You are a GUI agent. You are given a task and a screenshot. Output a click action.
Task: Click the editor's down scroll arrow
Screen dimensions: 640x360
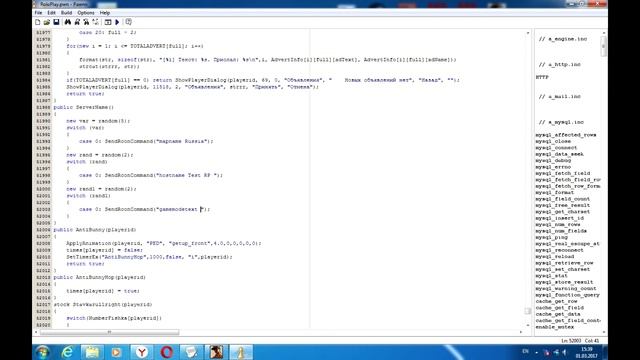528,325
